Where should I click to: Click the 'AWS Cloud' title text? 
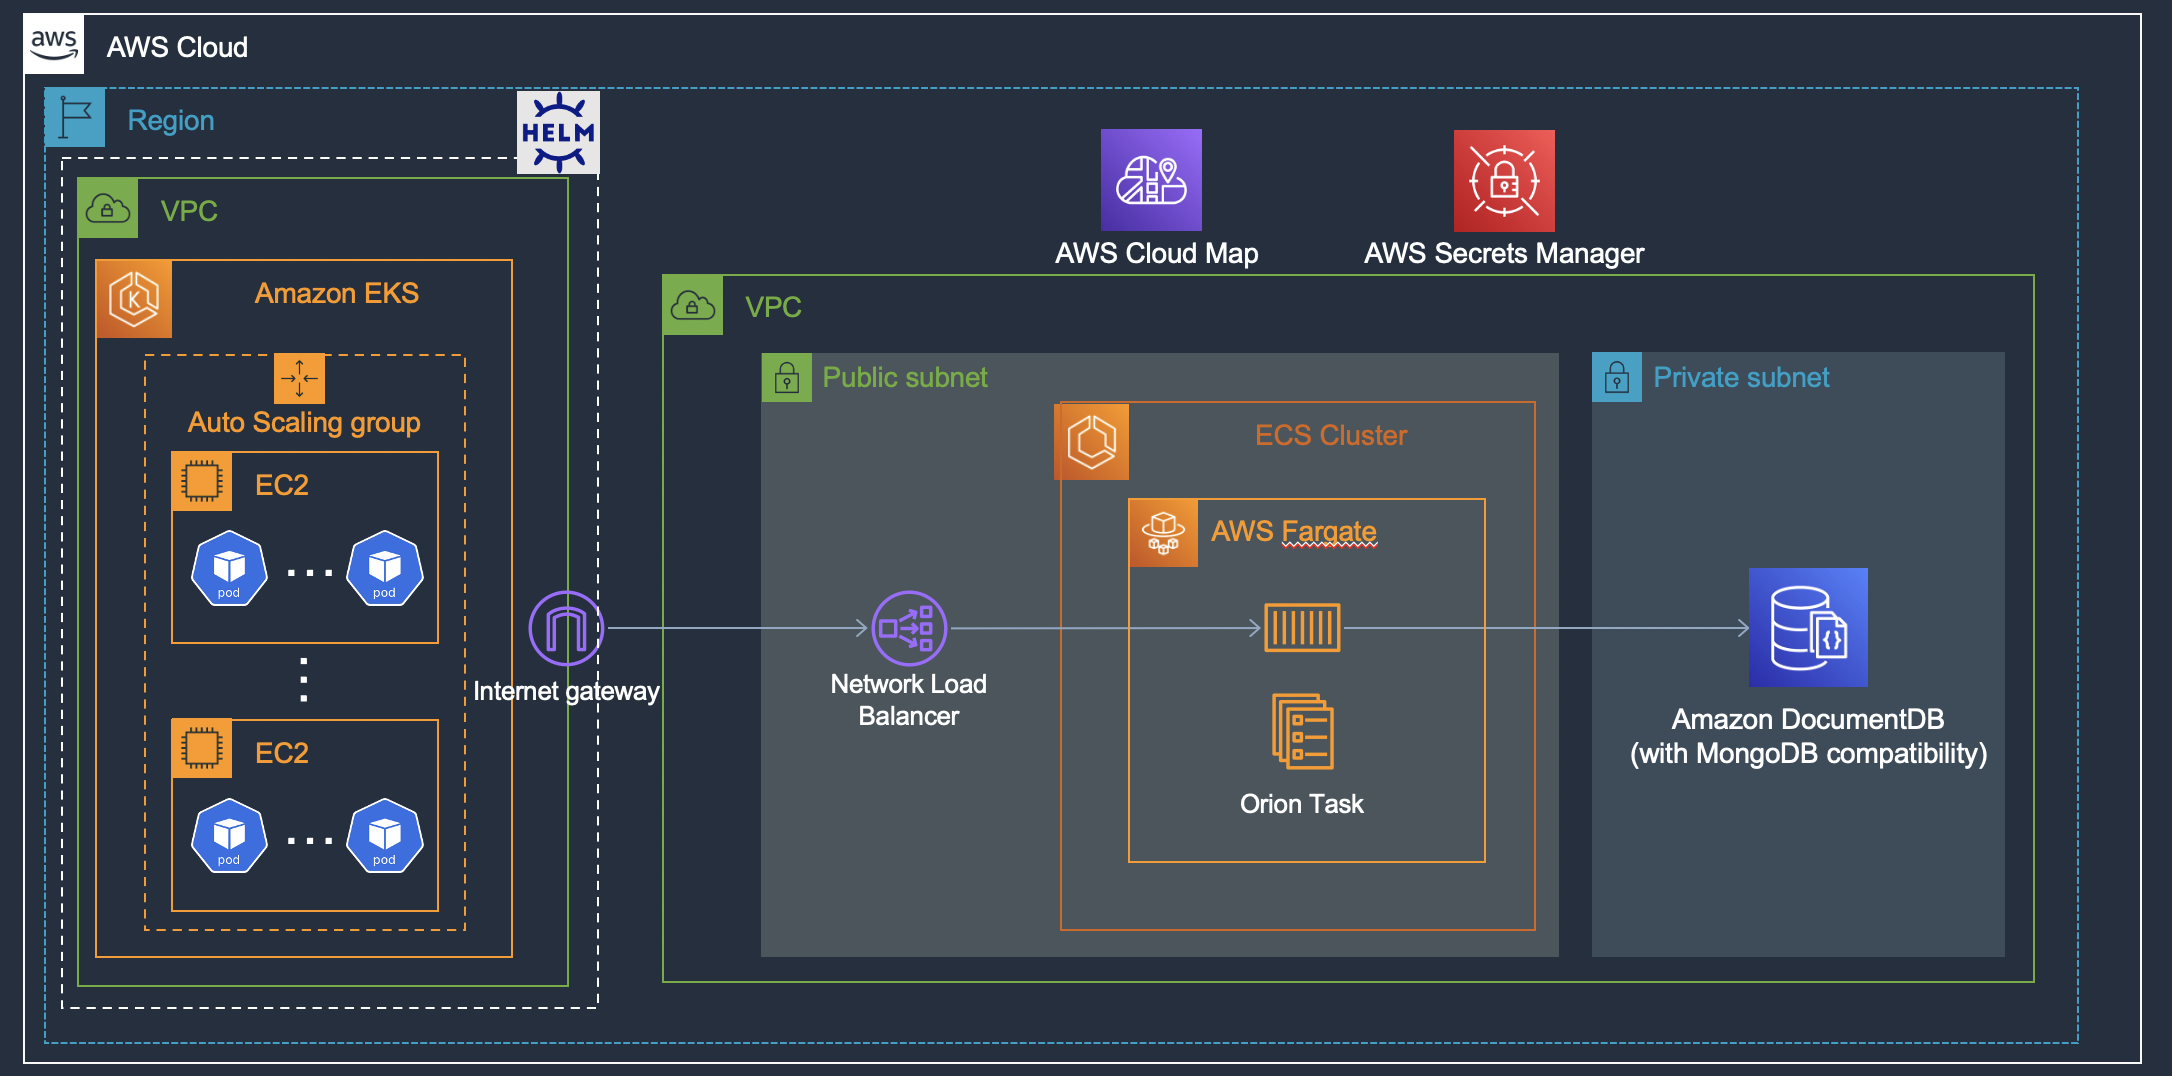point(177,47)
